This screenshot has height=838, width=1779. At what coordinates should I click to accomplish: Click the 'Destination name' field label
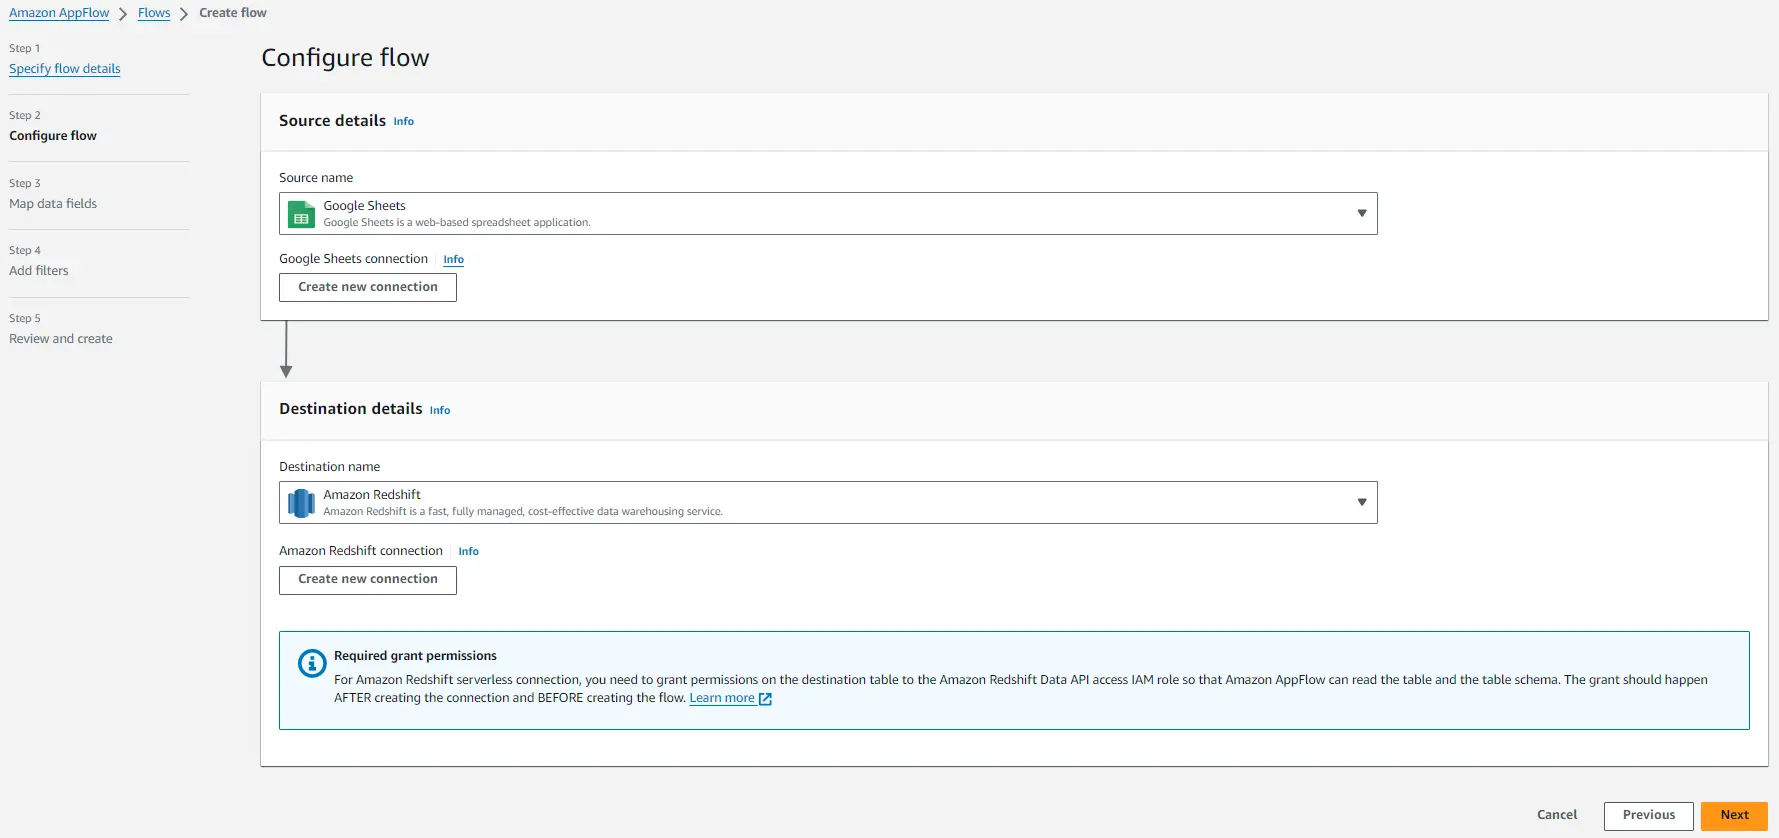tap(330, 467)
